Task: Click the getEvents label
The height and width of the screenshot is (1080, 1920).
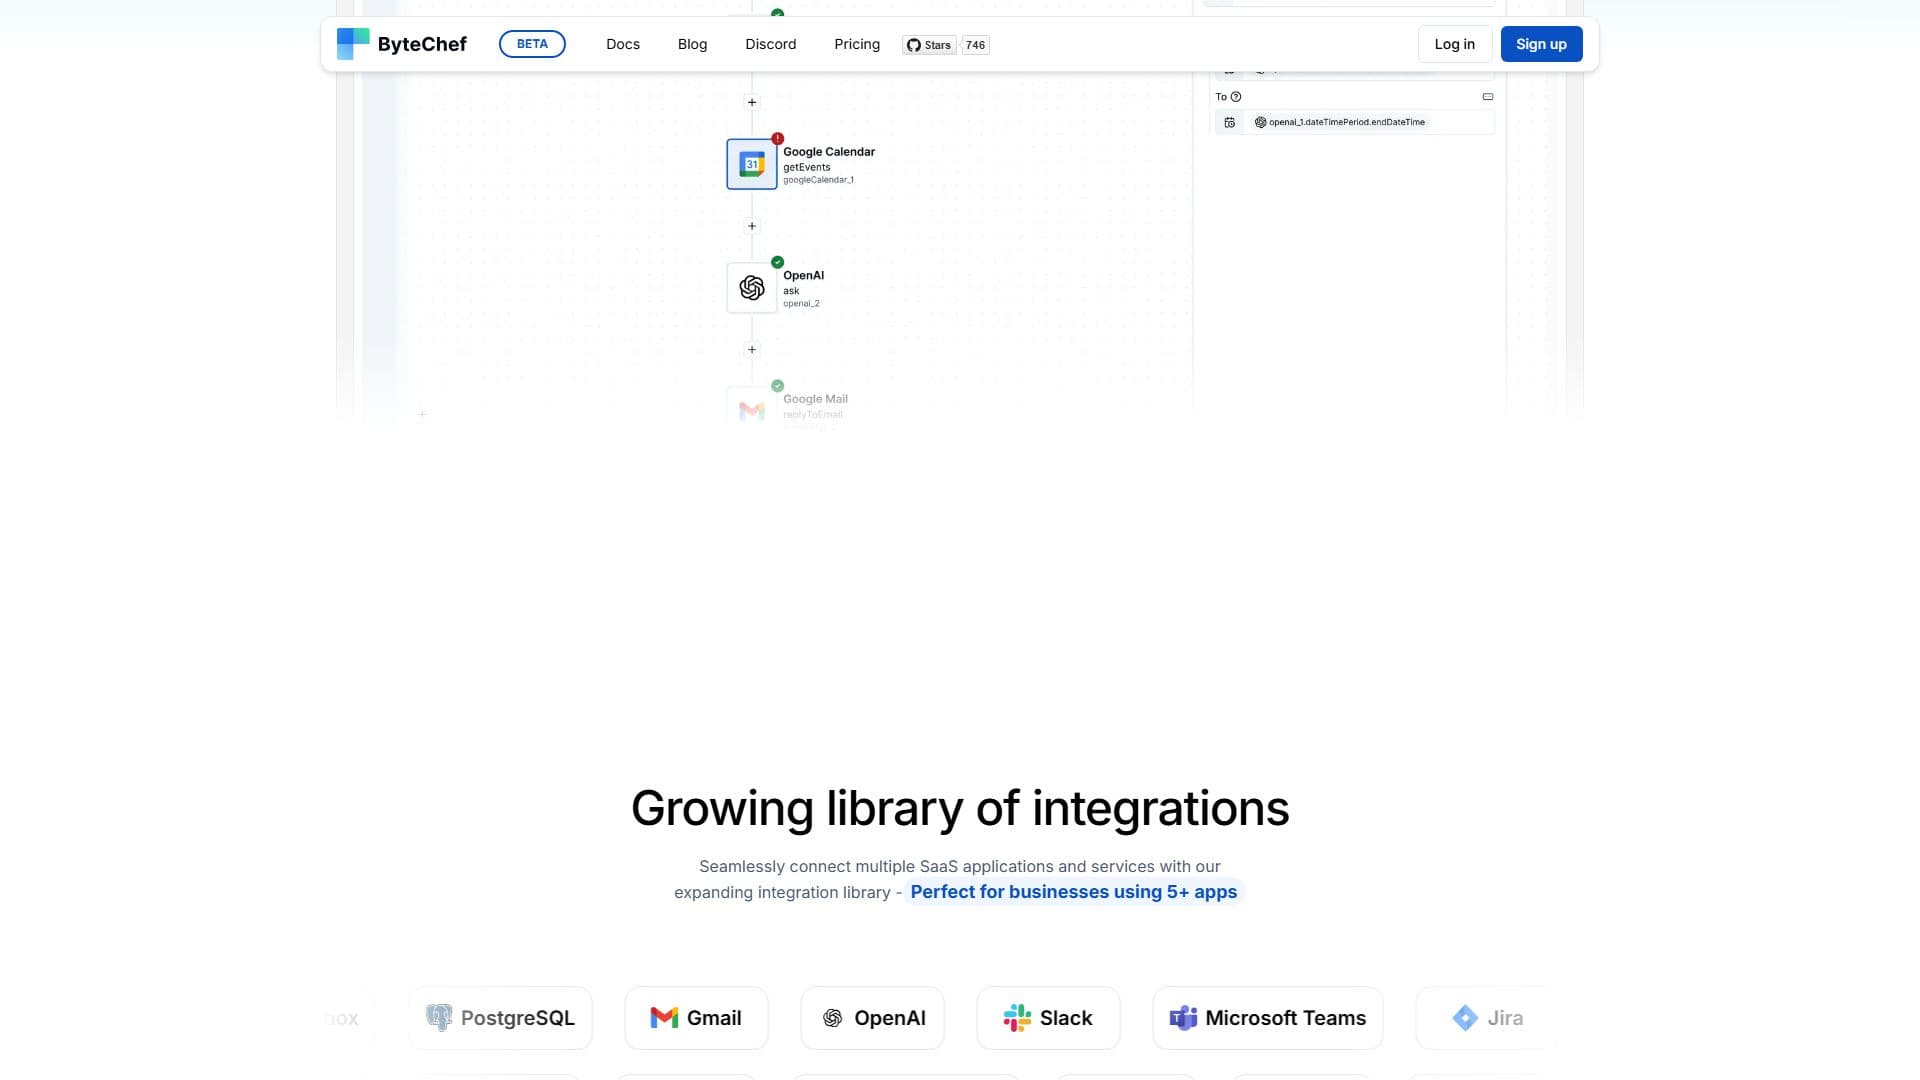Action: coord(806,167)
